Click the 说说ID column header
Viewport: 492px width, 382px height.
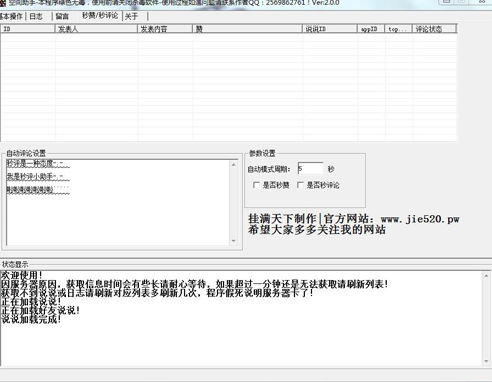[330, 29]
